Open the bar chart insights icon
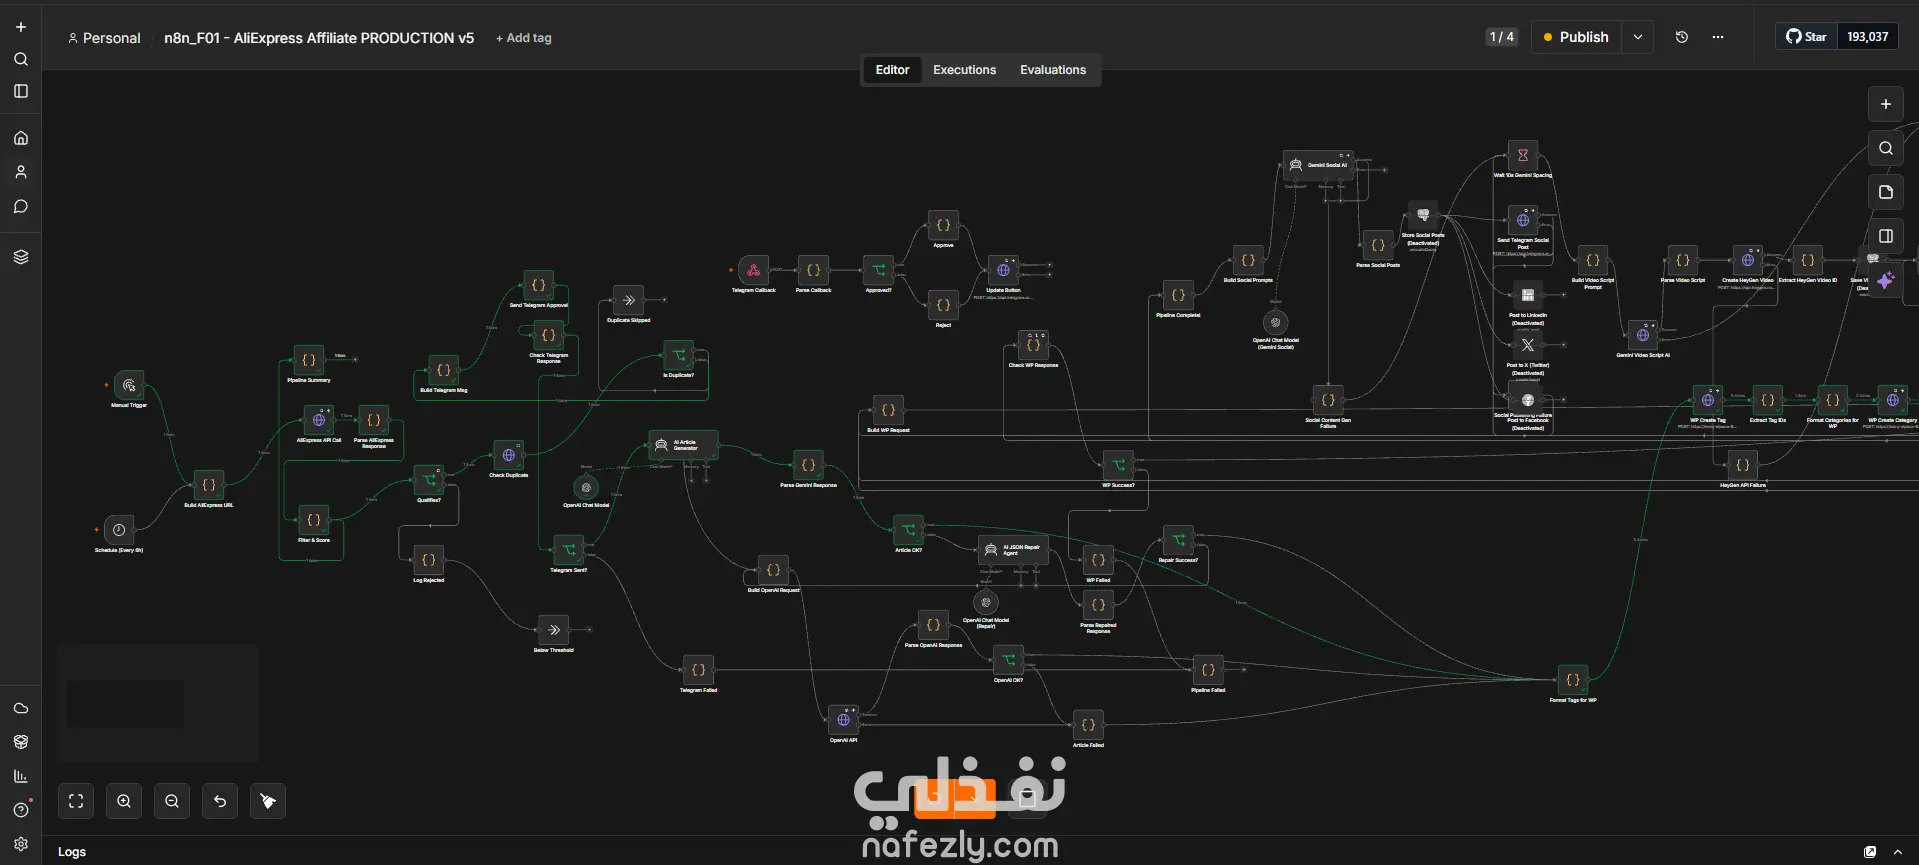The height and width of the screenshot is (865, 1919). (x=21, y=776)
